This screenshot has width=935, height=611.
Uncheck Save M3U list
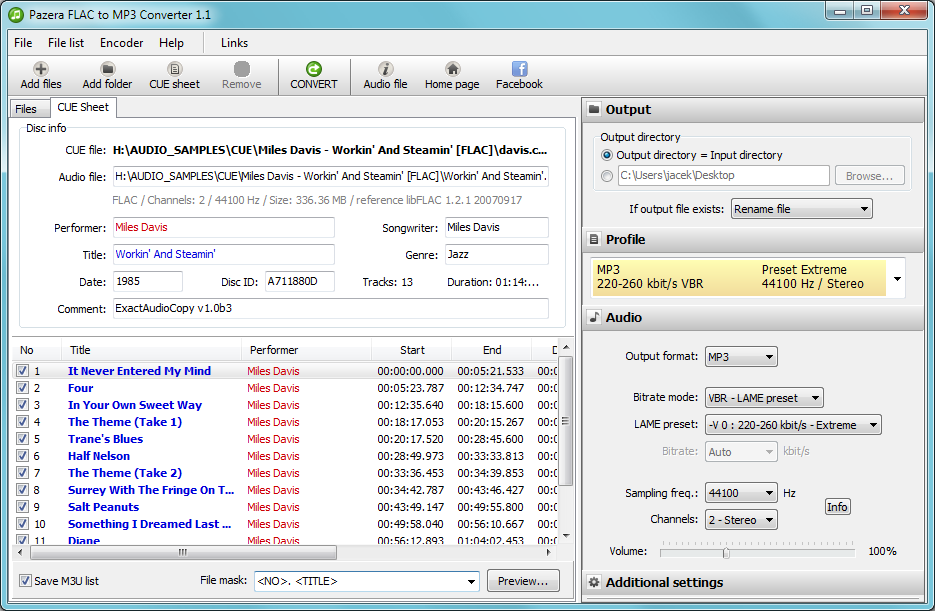tap(23, 580)
